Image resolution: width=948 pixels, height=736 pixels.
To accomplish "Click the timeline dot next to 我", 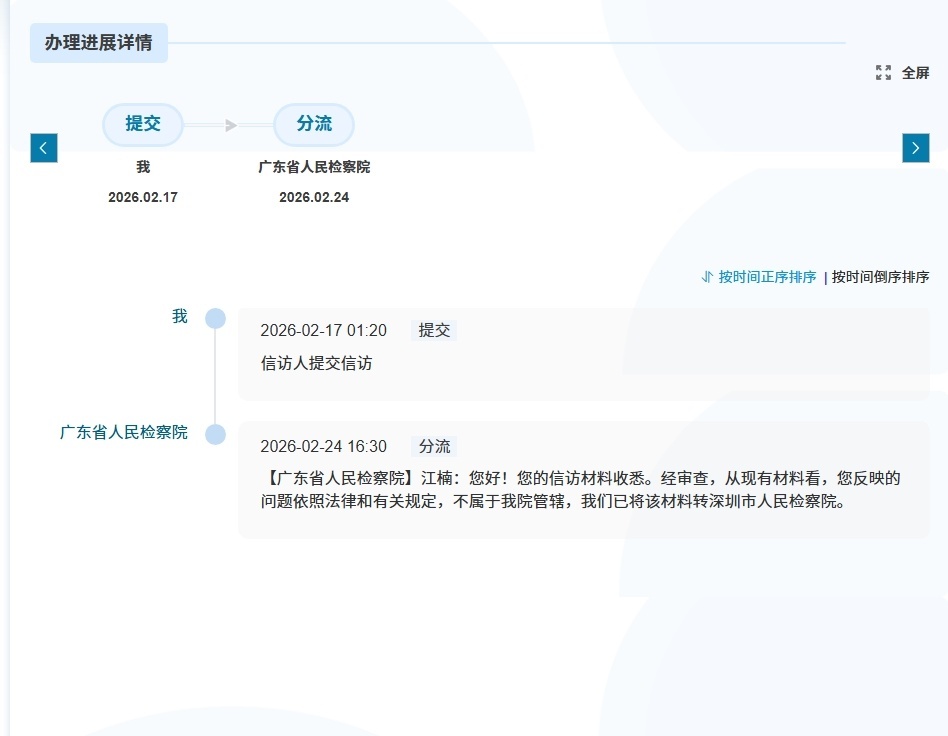I will 215,318.
